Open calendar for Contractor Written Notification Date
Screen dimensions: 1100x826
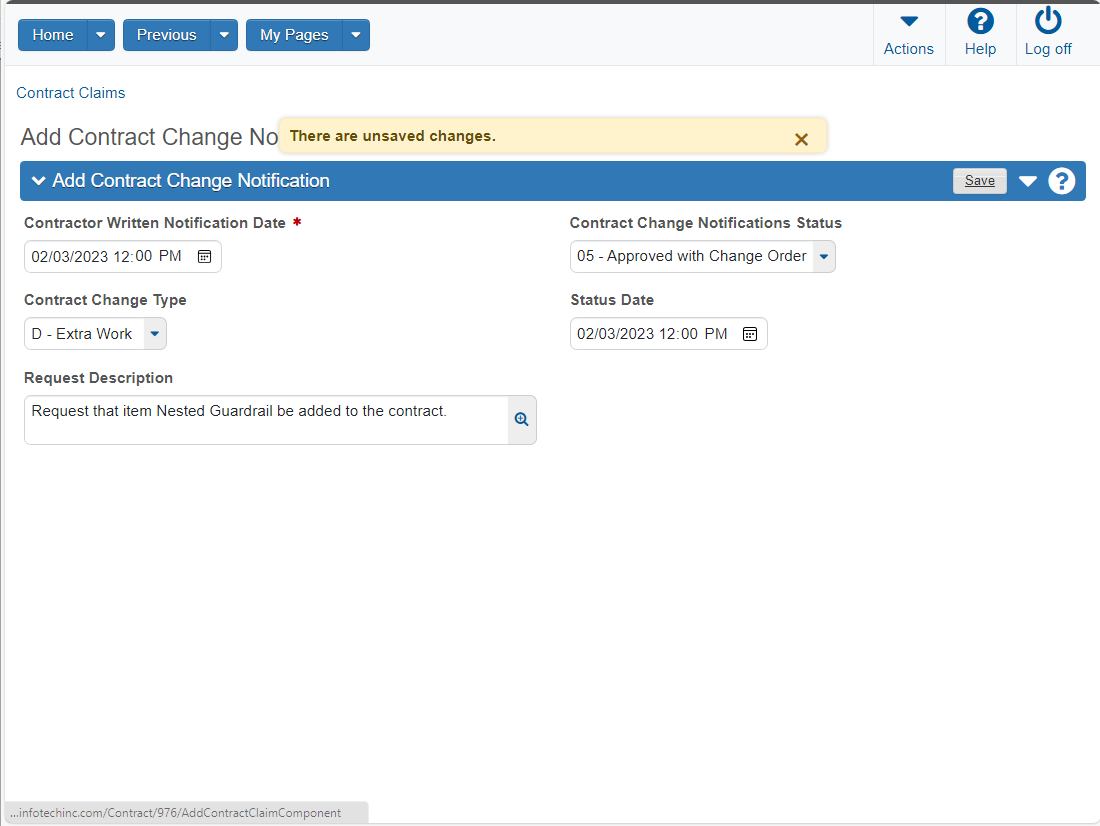pos(204,257)
